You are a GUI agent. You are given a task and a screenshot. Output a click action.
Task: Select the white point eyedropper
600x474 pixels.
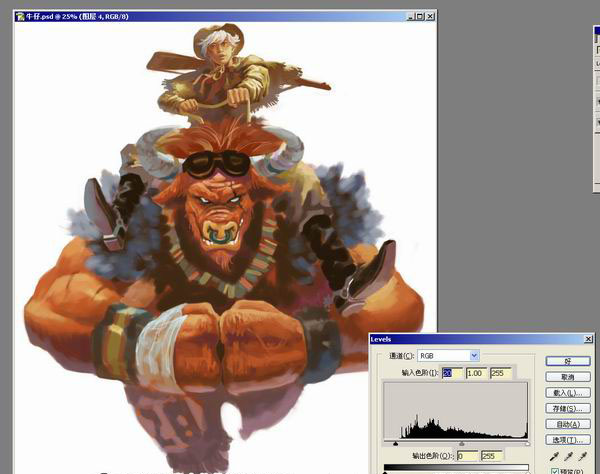583,456
